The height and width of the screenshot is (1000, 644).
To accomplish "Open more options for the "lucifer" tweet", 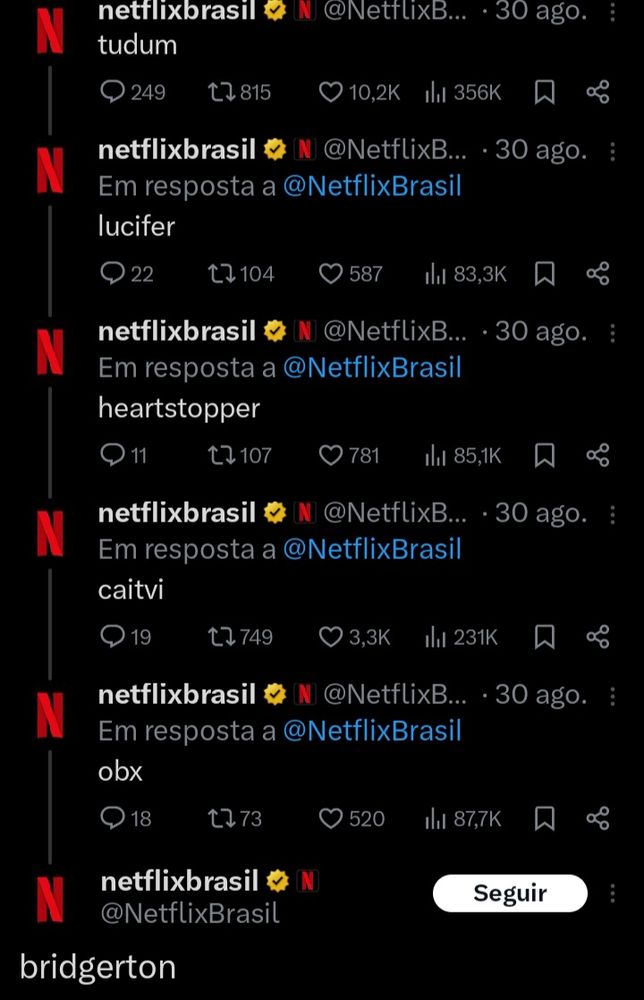I will coord(612,151).
